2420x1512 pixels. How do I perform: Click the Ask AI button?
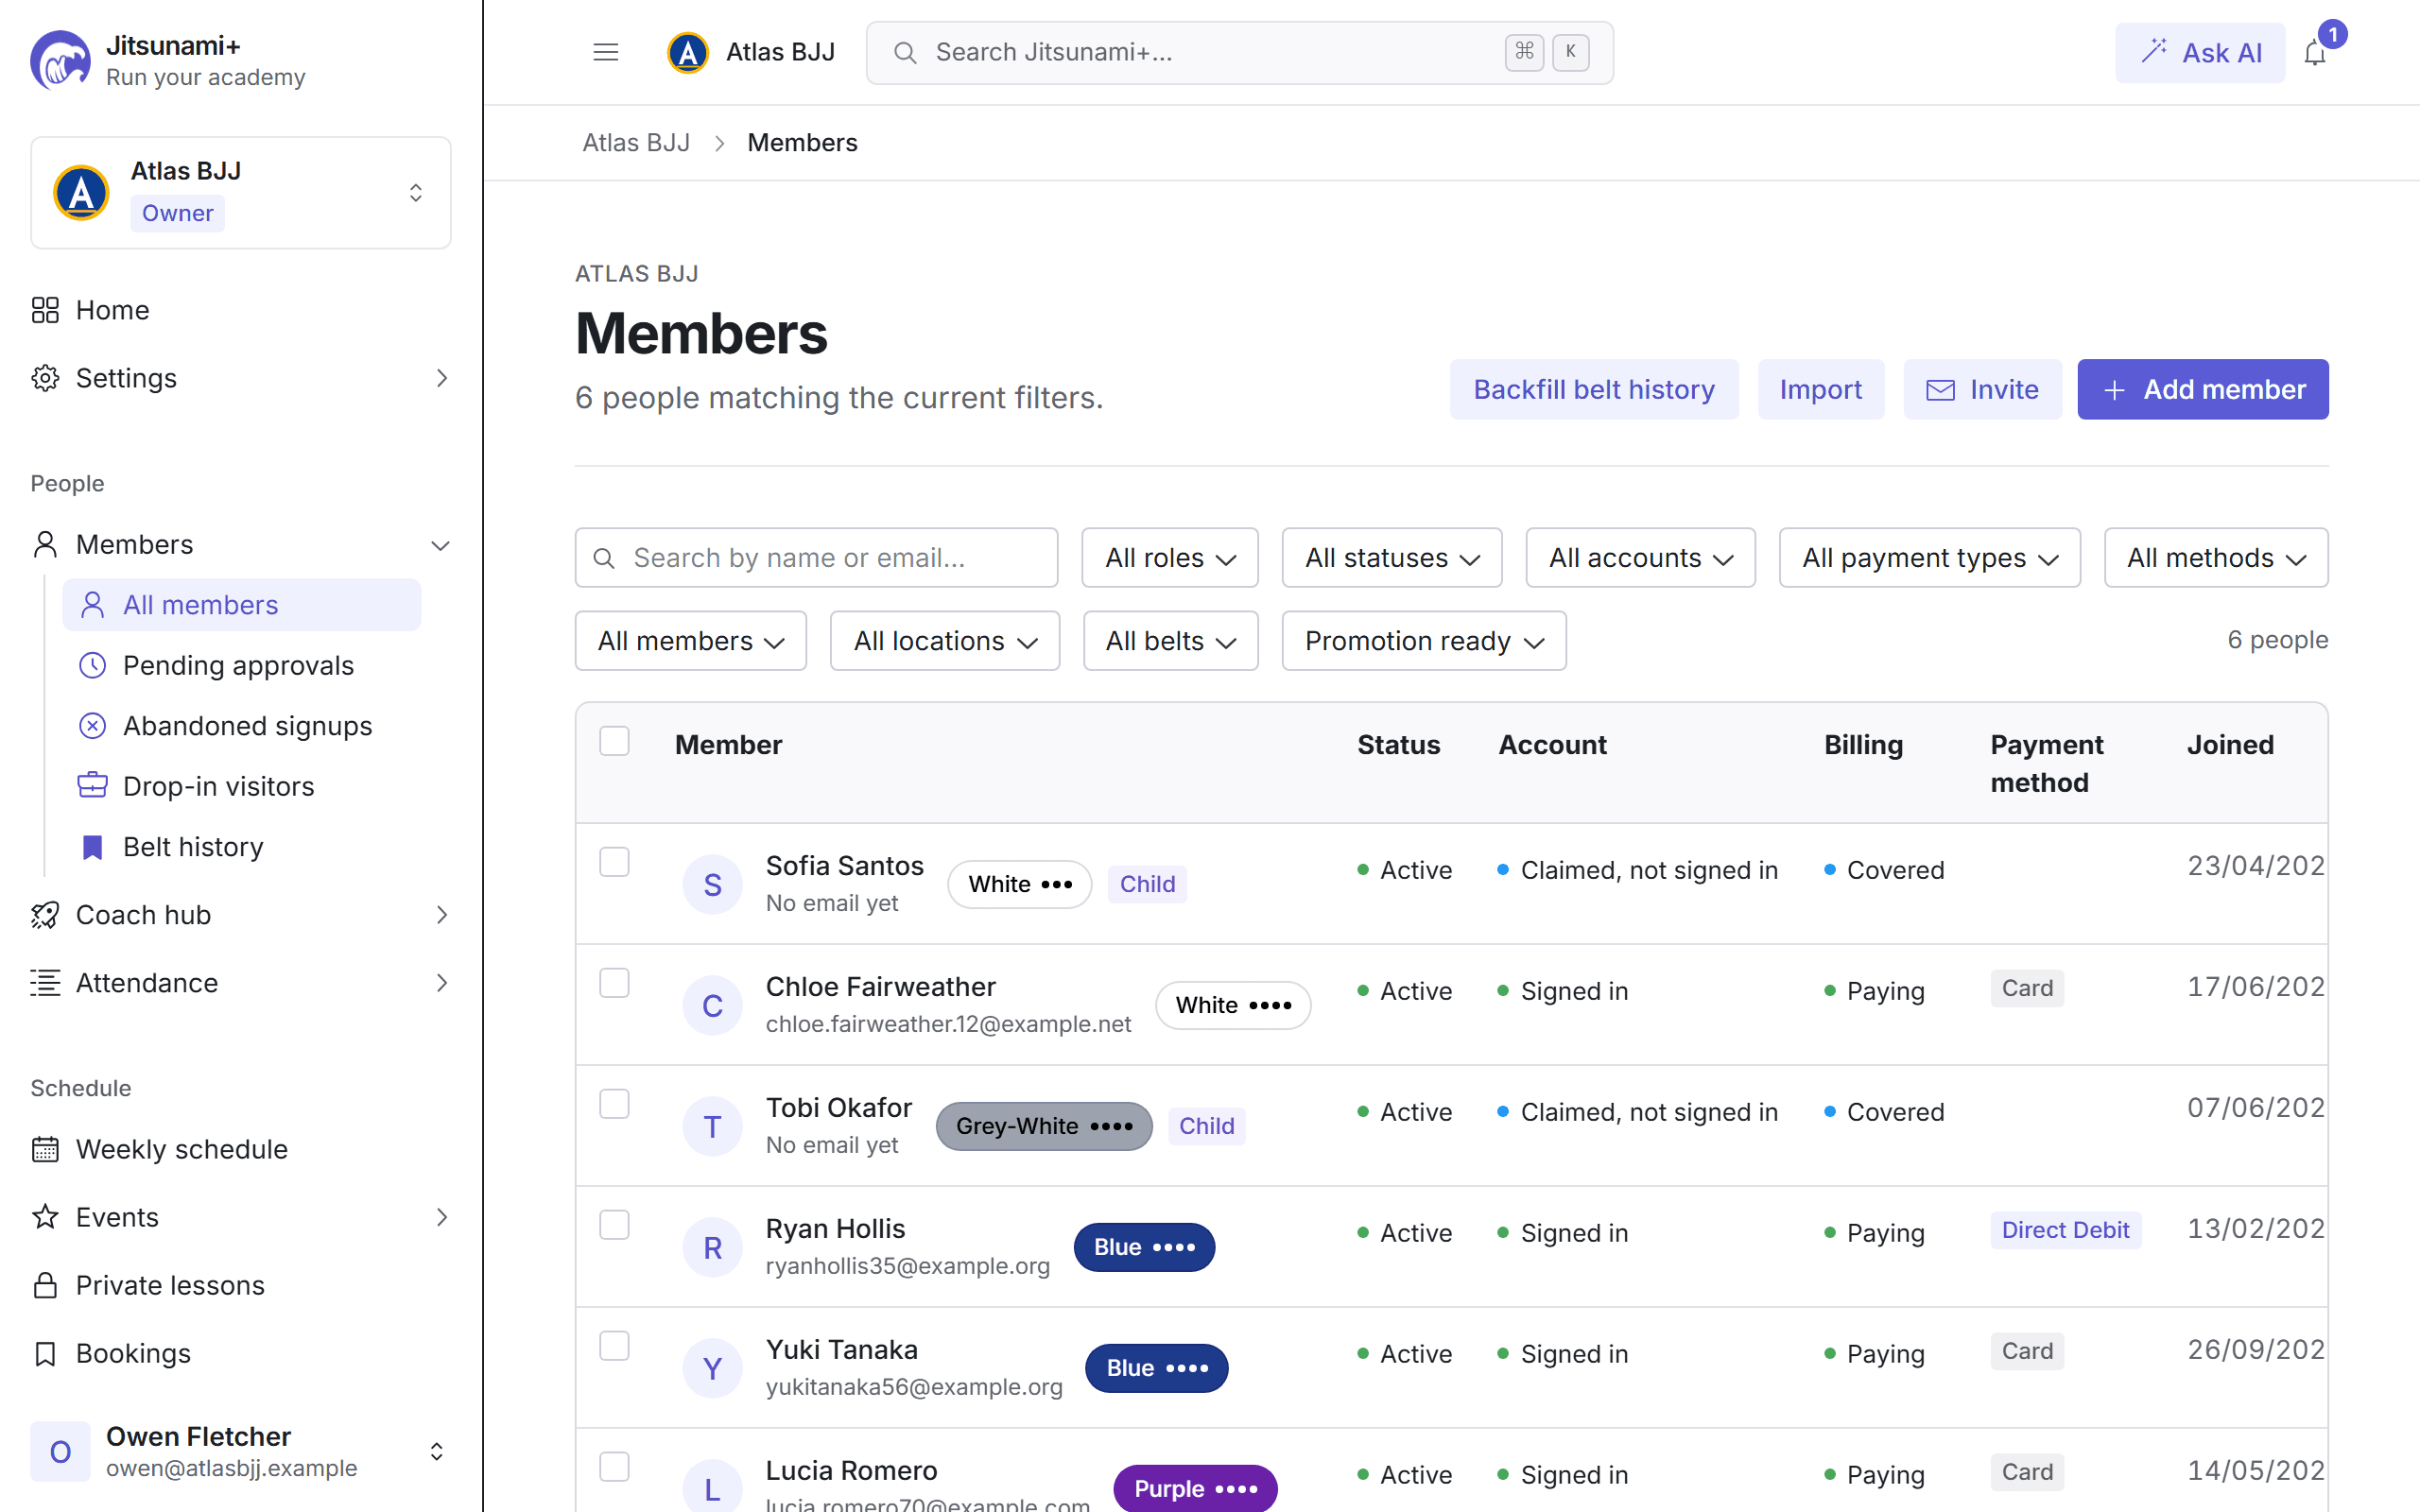pos(2200,53)
